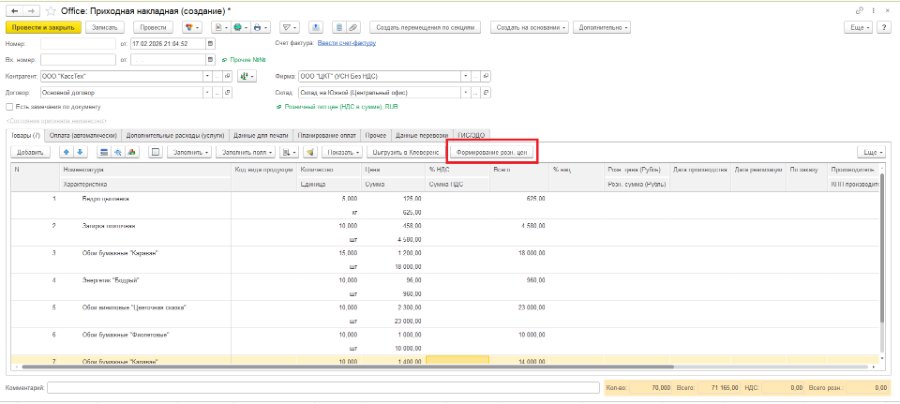Screen dimensions: 900x404
Task: Open the envelope icon dropdown
Action: tap(288, 27)
